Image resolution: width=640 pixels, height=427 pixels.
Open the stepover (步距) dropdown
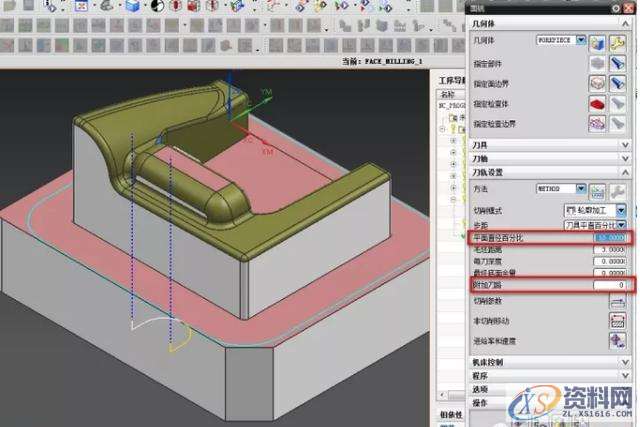(621, 225)
